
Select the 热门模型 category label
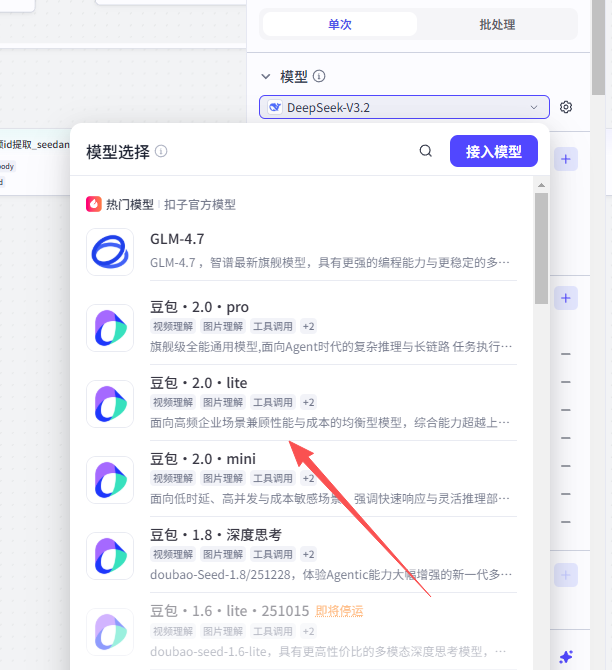coord(130,204)
